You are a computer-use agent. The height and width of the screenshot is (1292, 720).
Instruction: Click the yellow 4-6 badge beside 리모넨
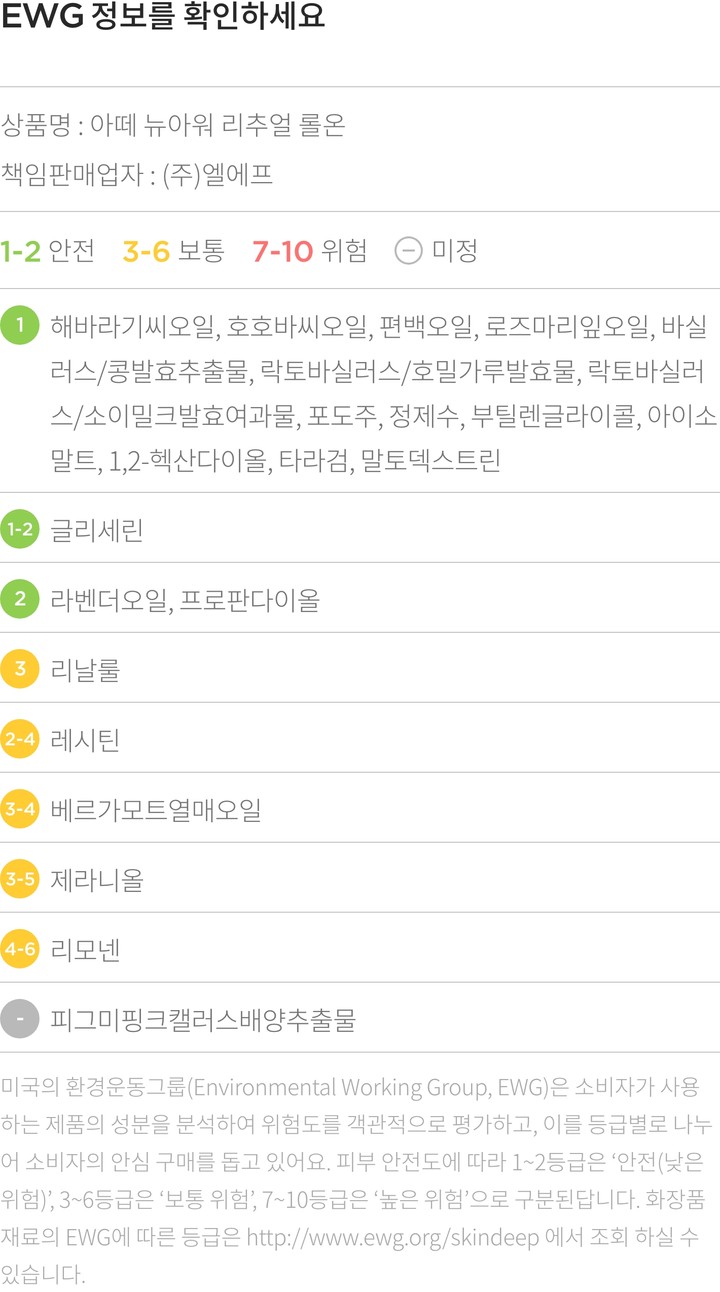pos(20,950)
